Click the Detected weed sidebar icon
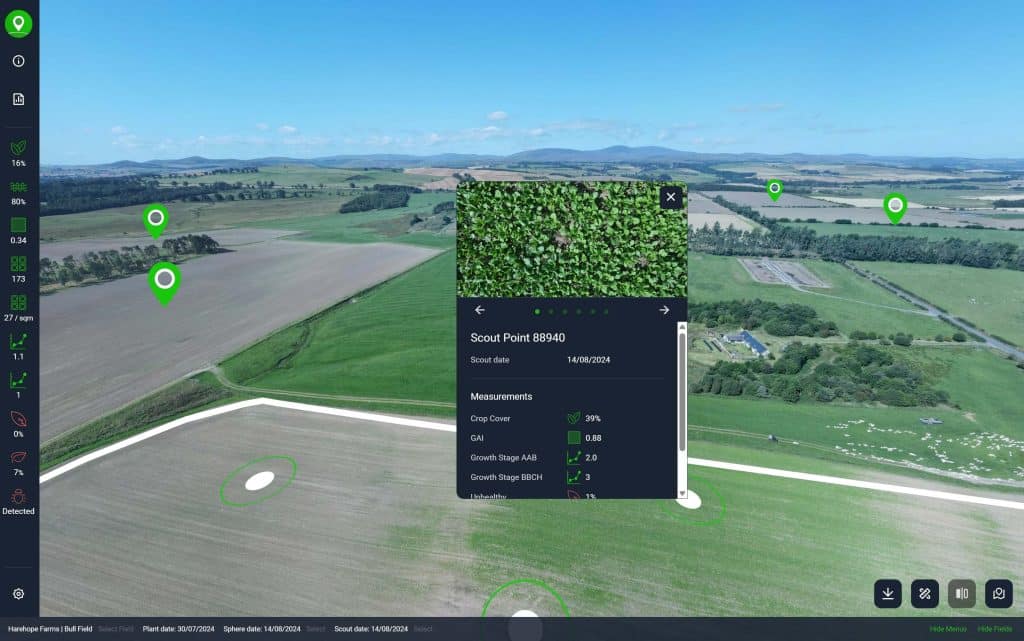The width and height of the screenshot is (1024, 641). (17, 496)
